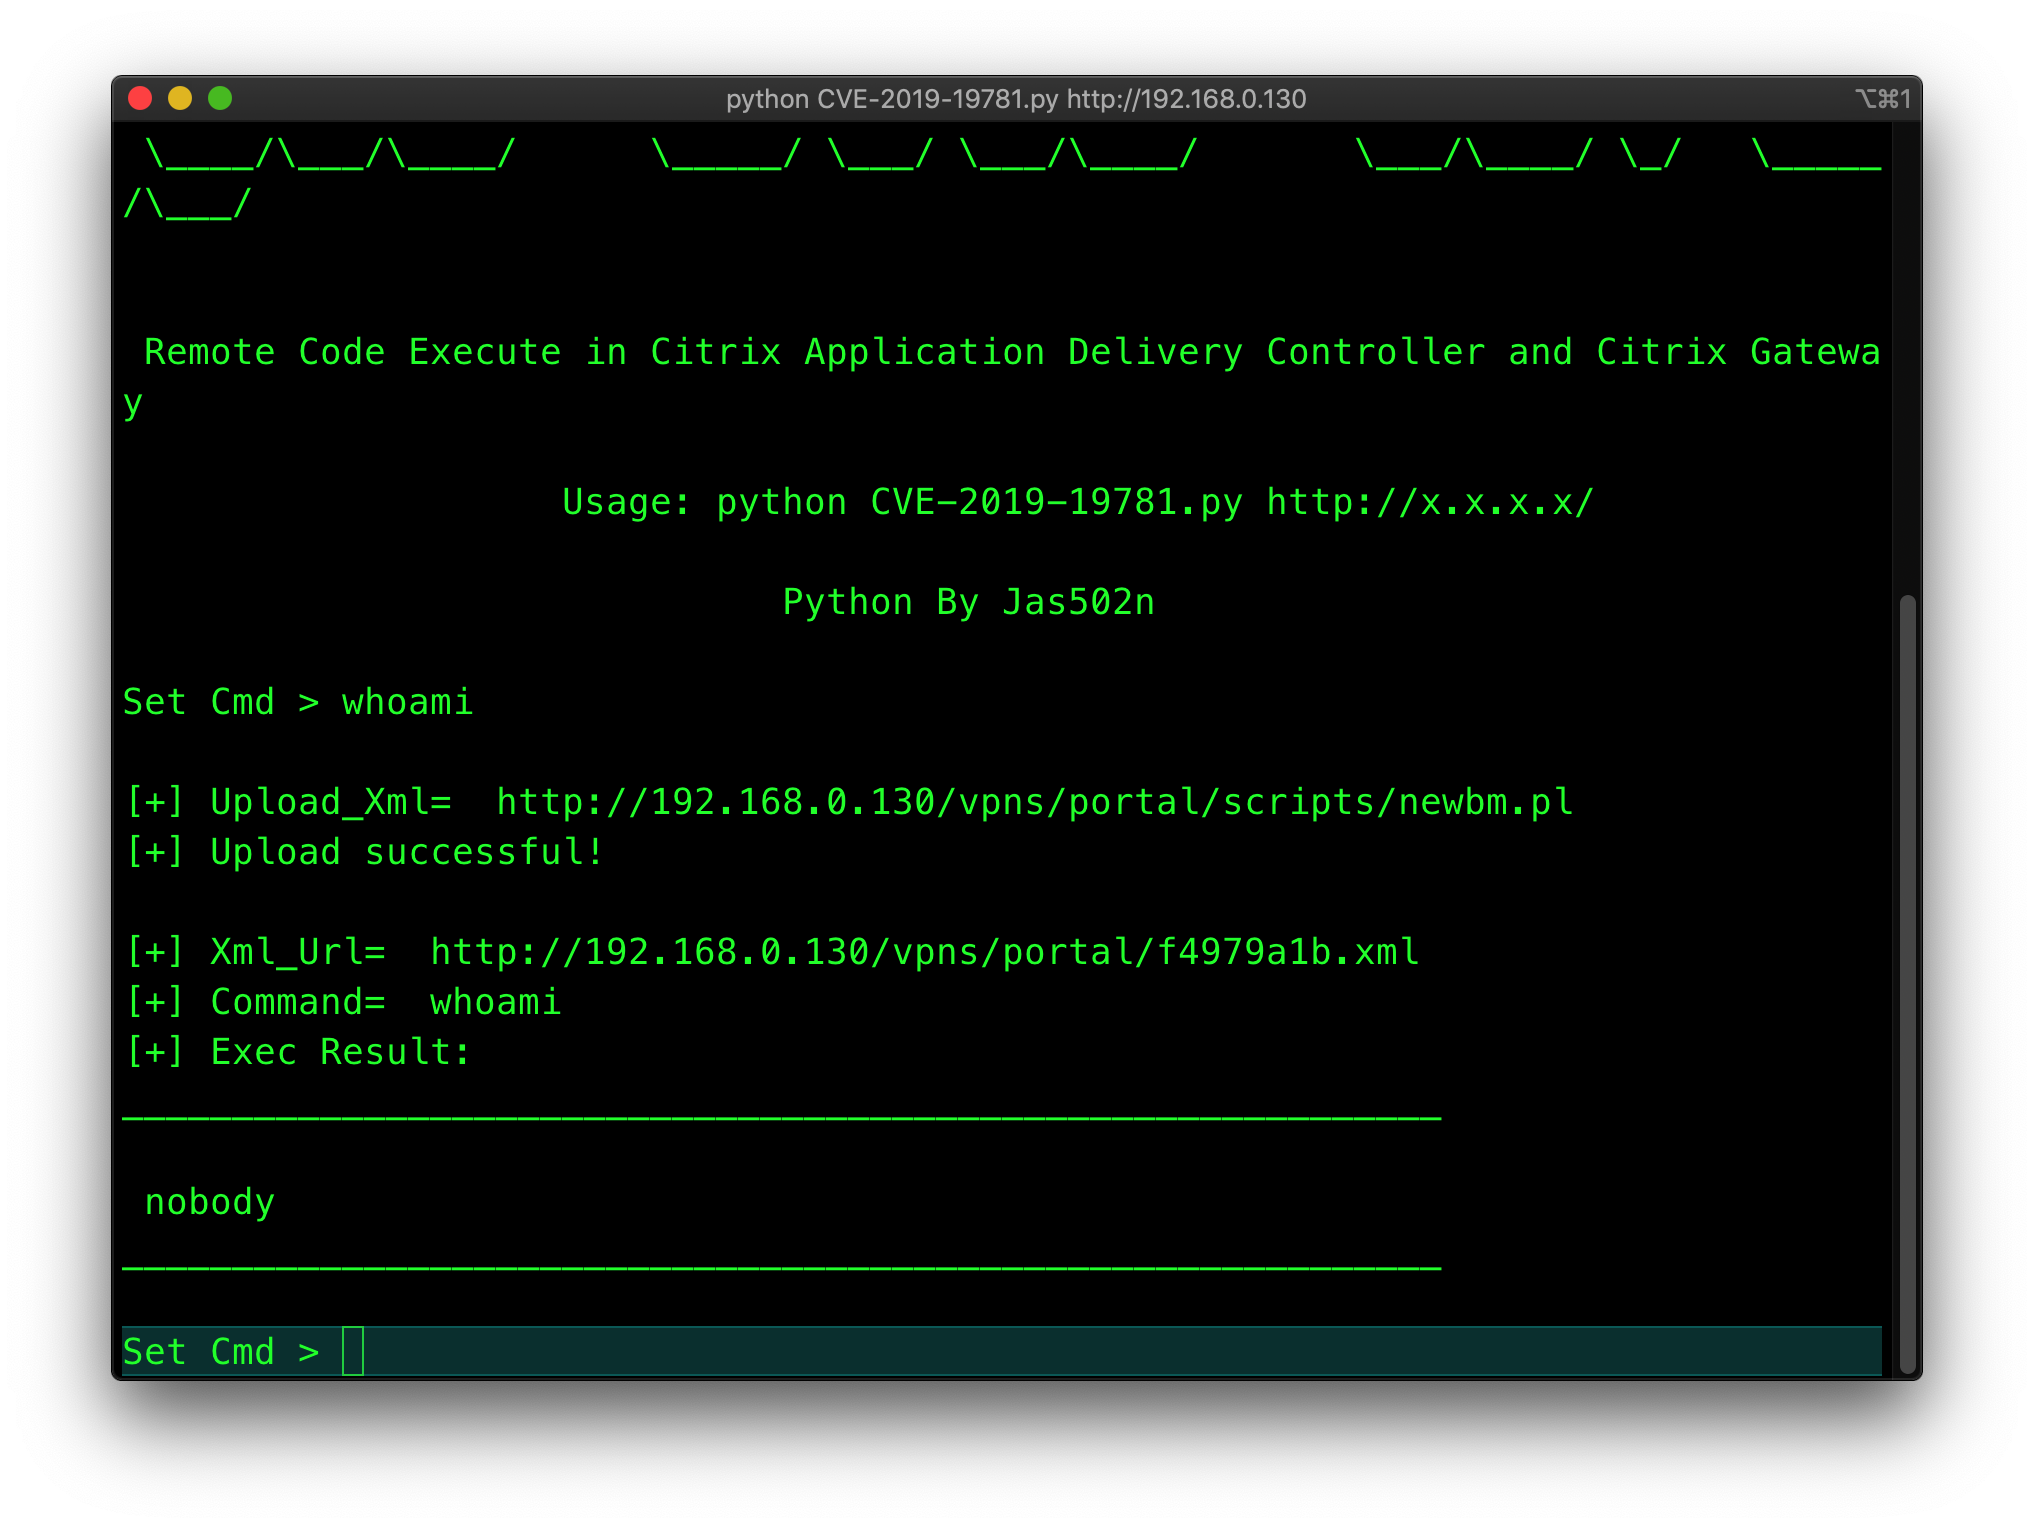The width and height of the screenshot is (2034, 1528).
Task: Click the 'nobody' exec result output
Action: tap(210, 1202)
